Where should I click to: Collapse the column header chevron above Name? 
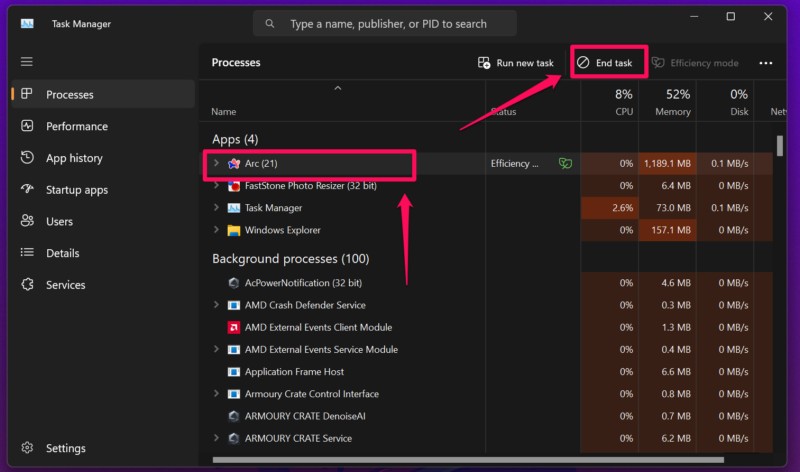338,88
